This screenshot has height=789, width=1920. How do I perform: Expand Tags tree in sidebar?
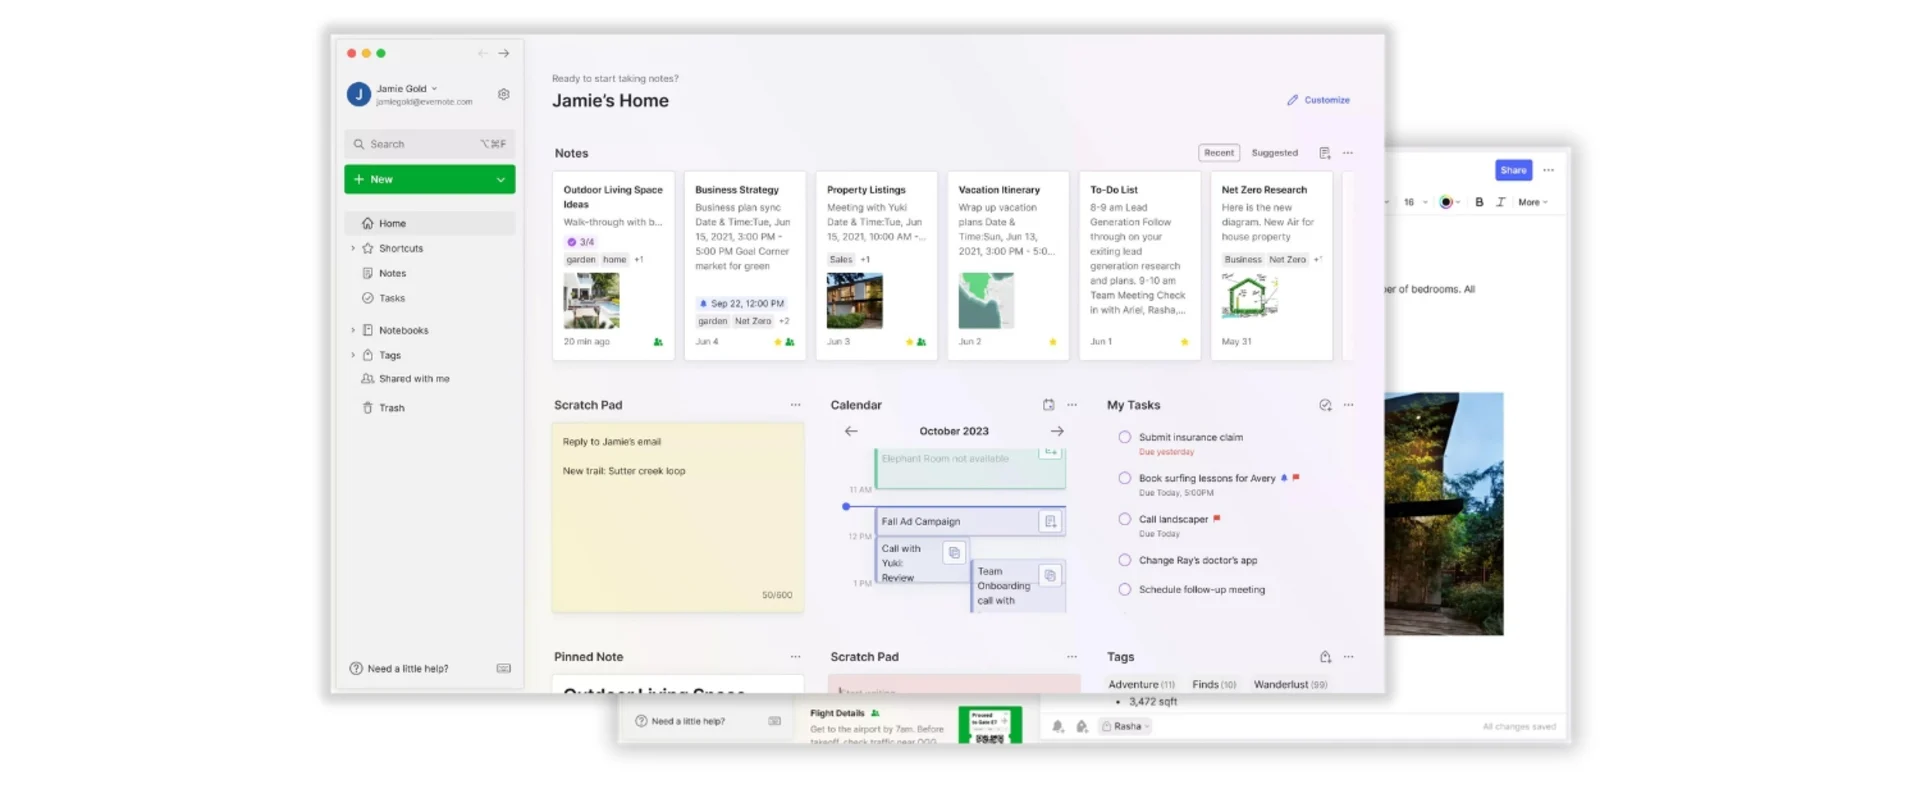click(x=353, y=355)
